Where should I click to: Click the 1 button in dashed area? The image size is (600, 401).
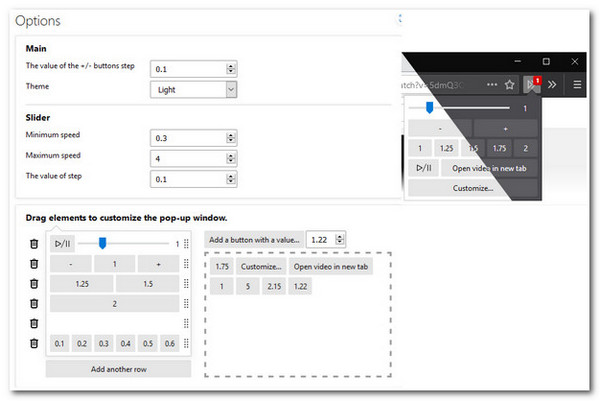tap(222, 286)
